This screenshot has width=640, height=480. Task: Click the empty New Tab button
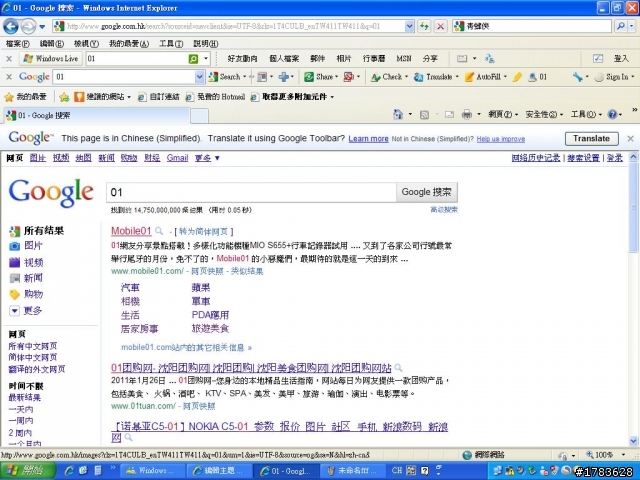200,116
